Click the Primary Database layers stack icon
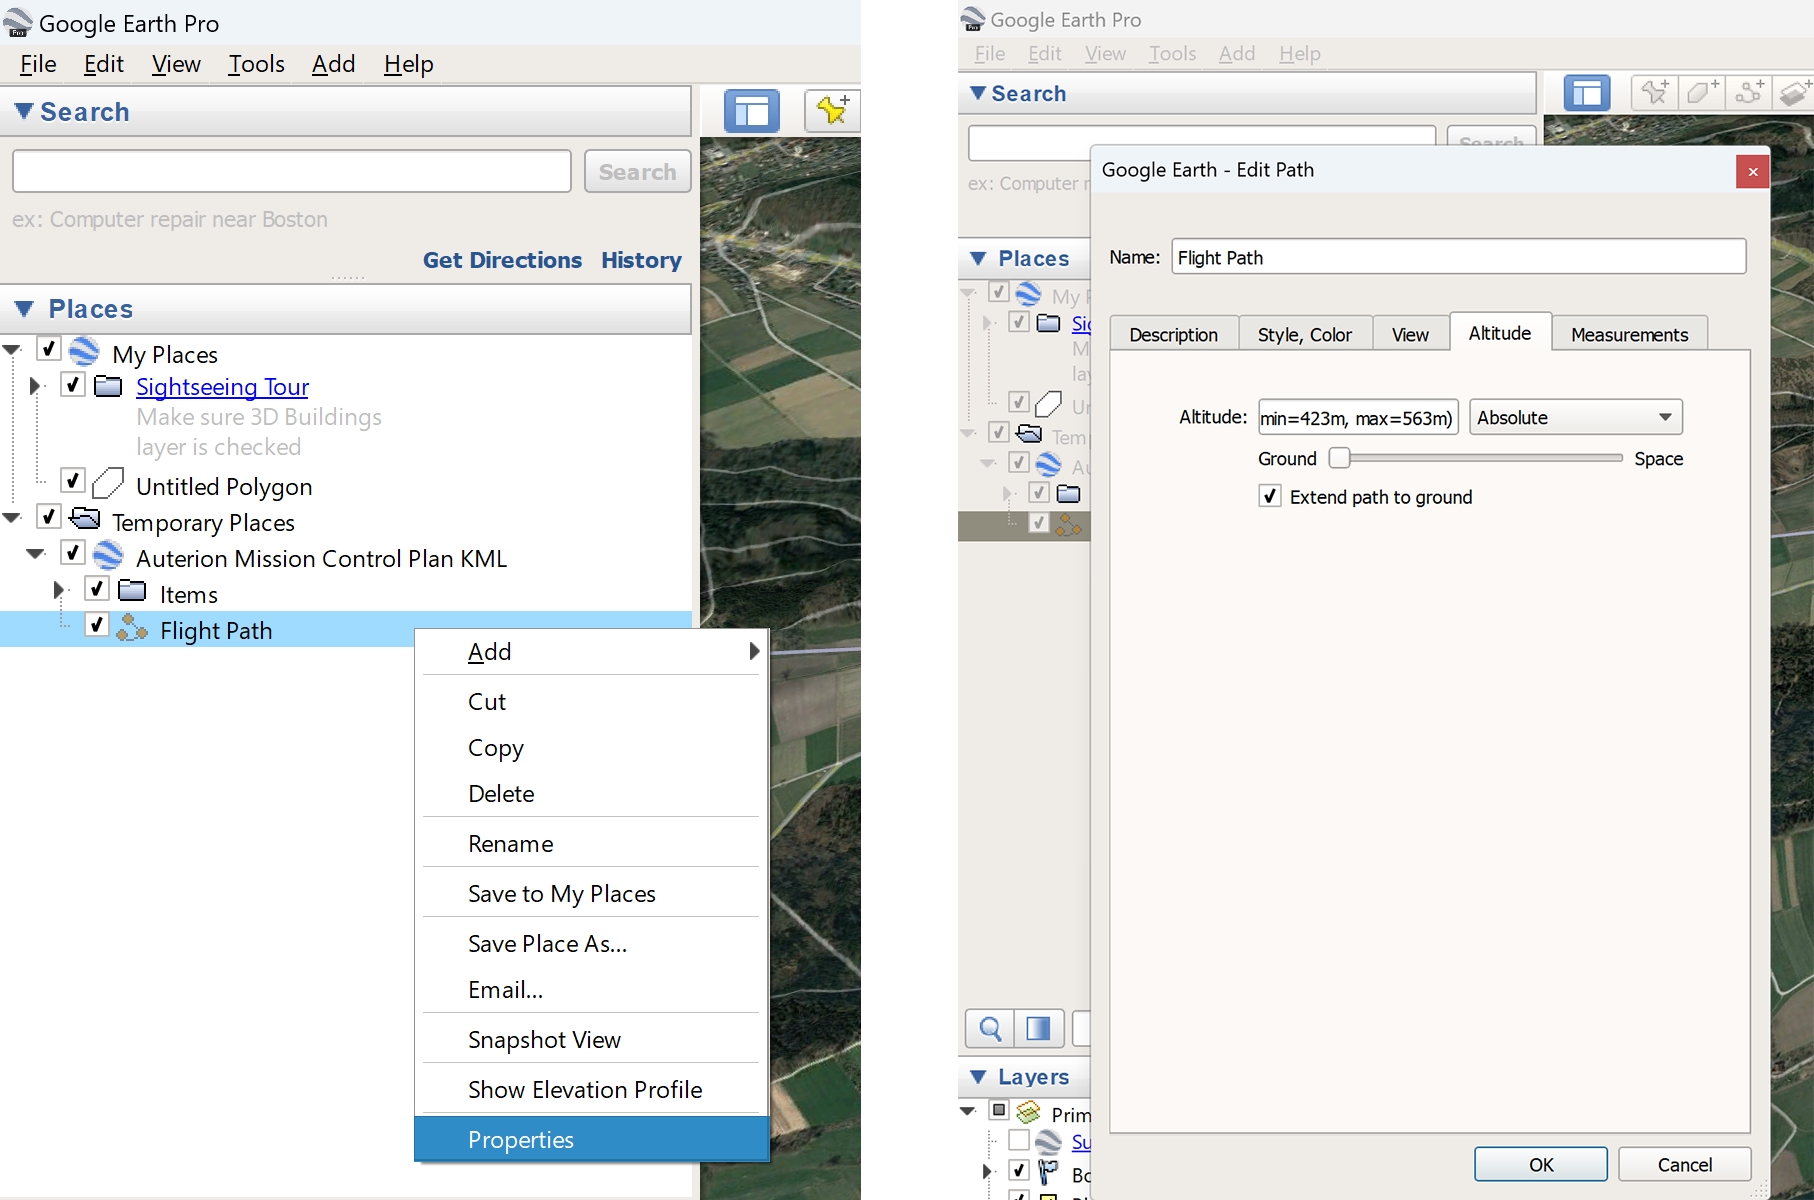This screenshot has width=1814, height=1200. (1028, 1112)
